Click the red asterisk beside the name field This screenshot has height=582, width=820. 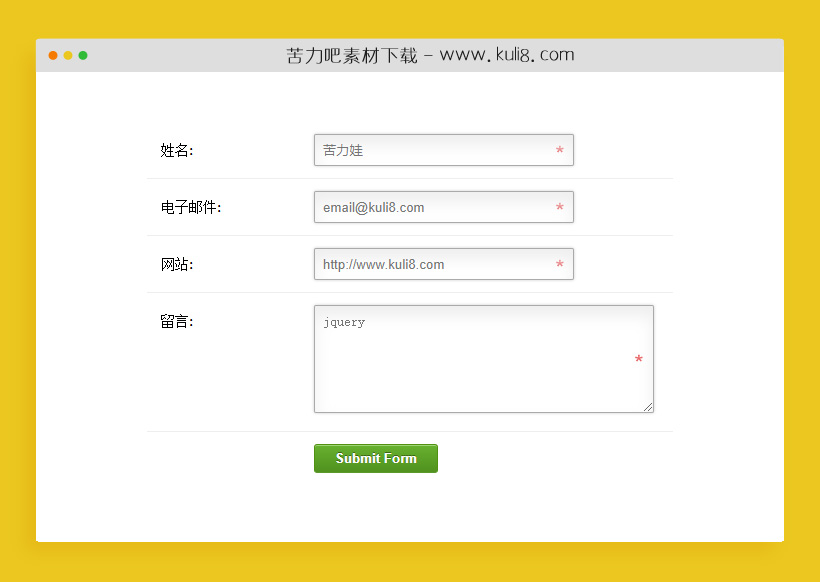560,151
